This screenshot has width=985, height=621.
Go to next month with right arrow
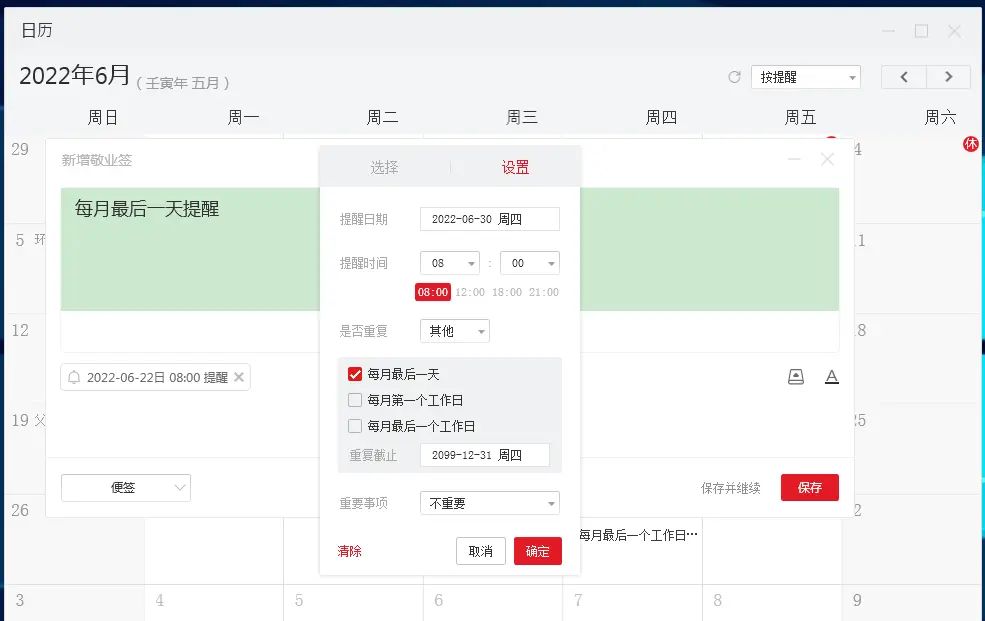click(948, 76)
